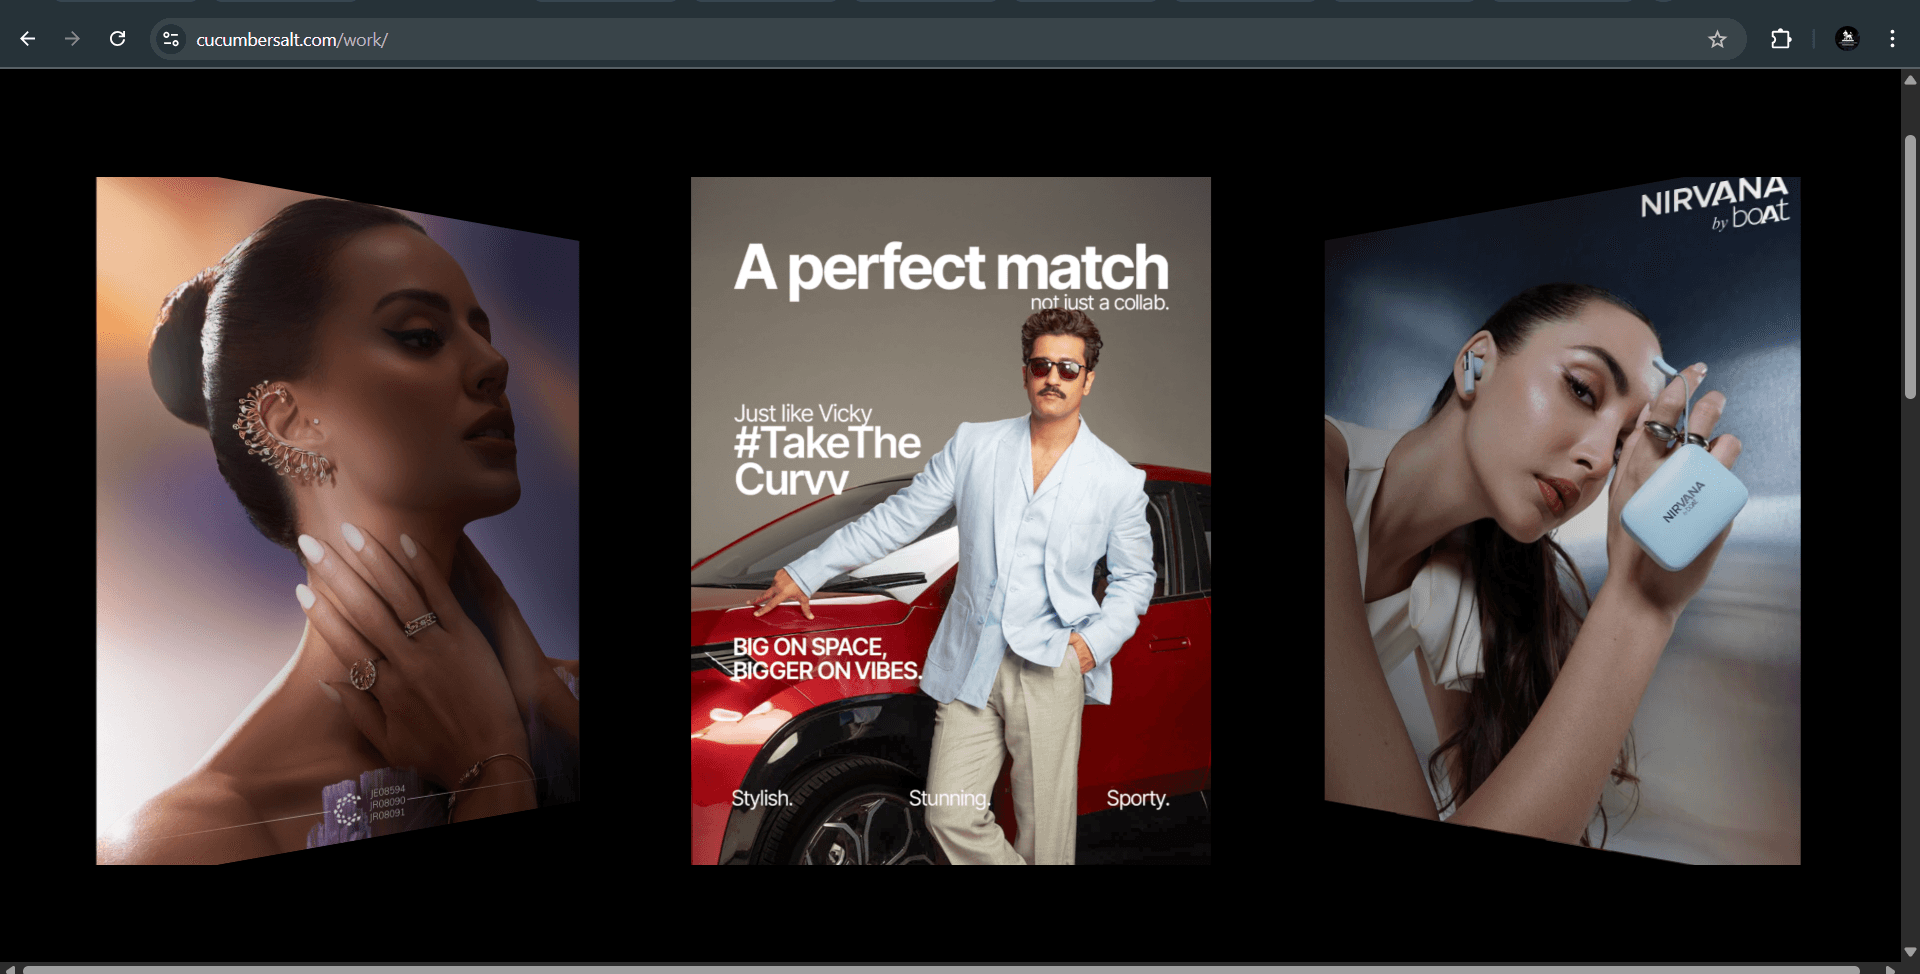Viewport: 1920px width, 974px height.
Task: Open the browser profile avatar
Action: 1847,39
